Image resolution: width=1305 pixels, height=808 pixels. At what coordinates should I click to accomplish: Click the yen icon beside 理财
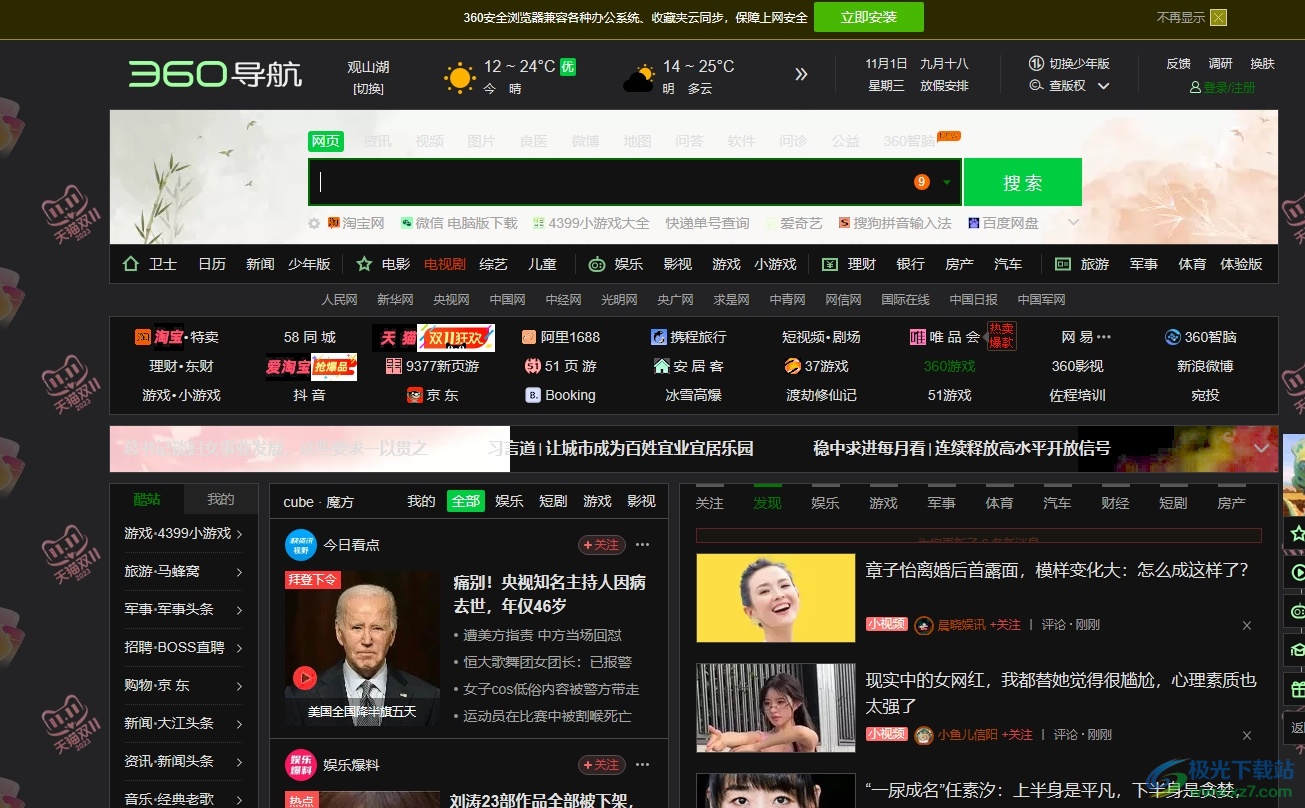(829, 264)
